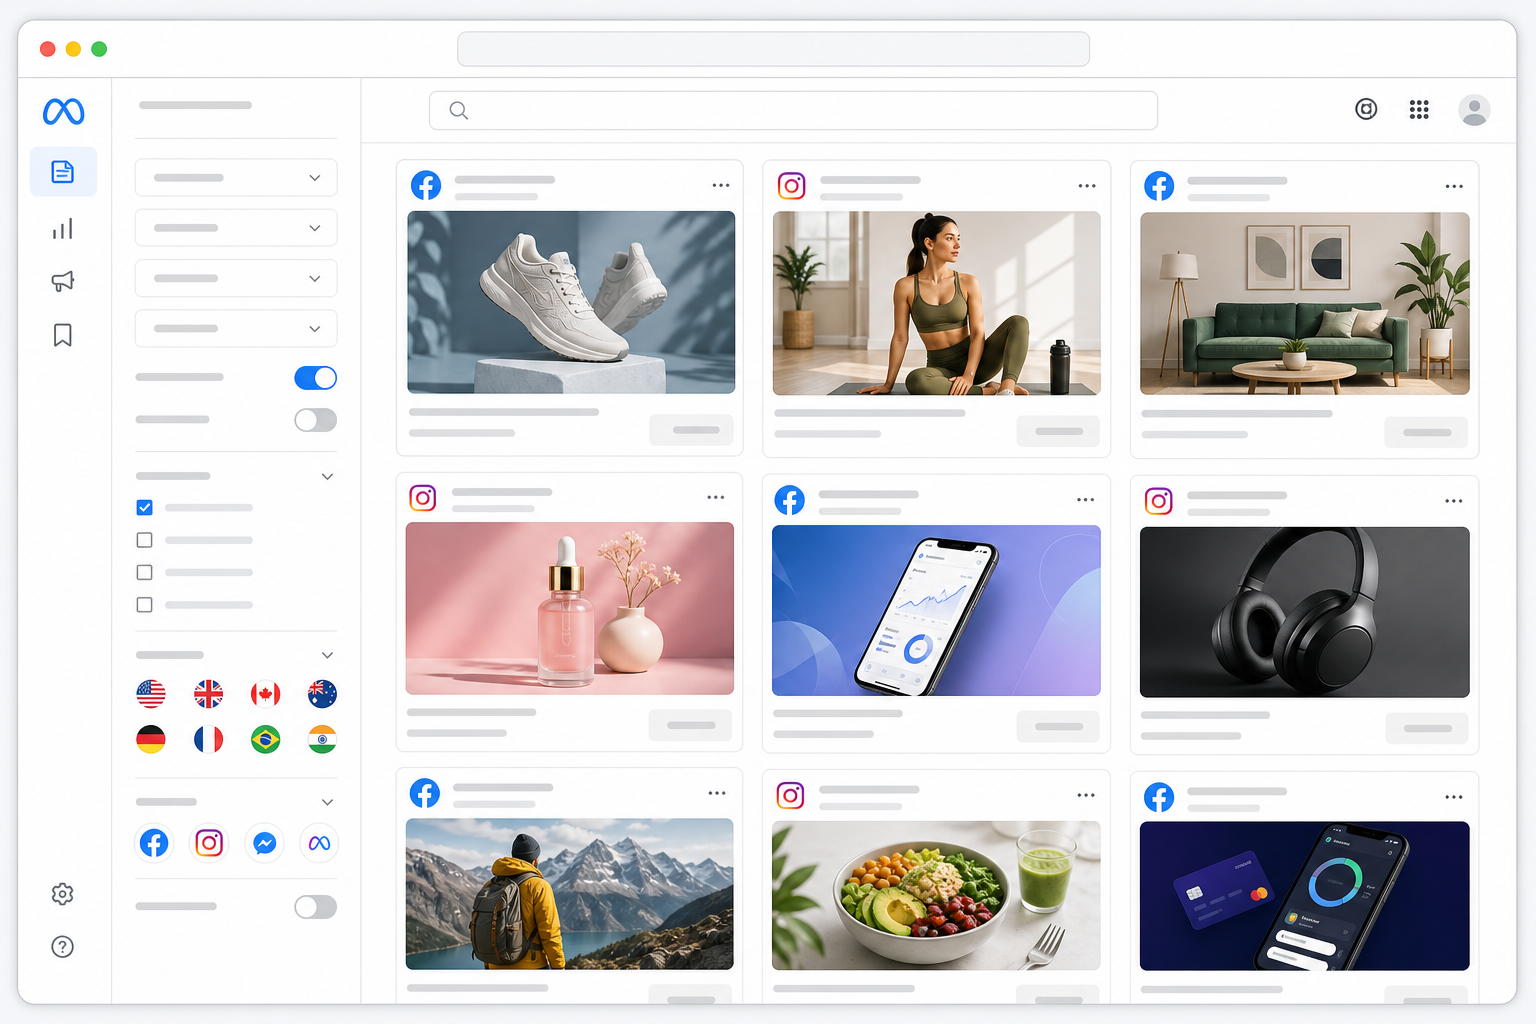This screenshot has height=1024, width=1536.
Task: Open more options on headphones ad card
Action: tap(1454, 501)
